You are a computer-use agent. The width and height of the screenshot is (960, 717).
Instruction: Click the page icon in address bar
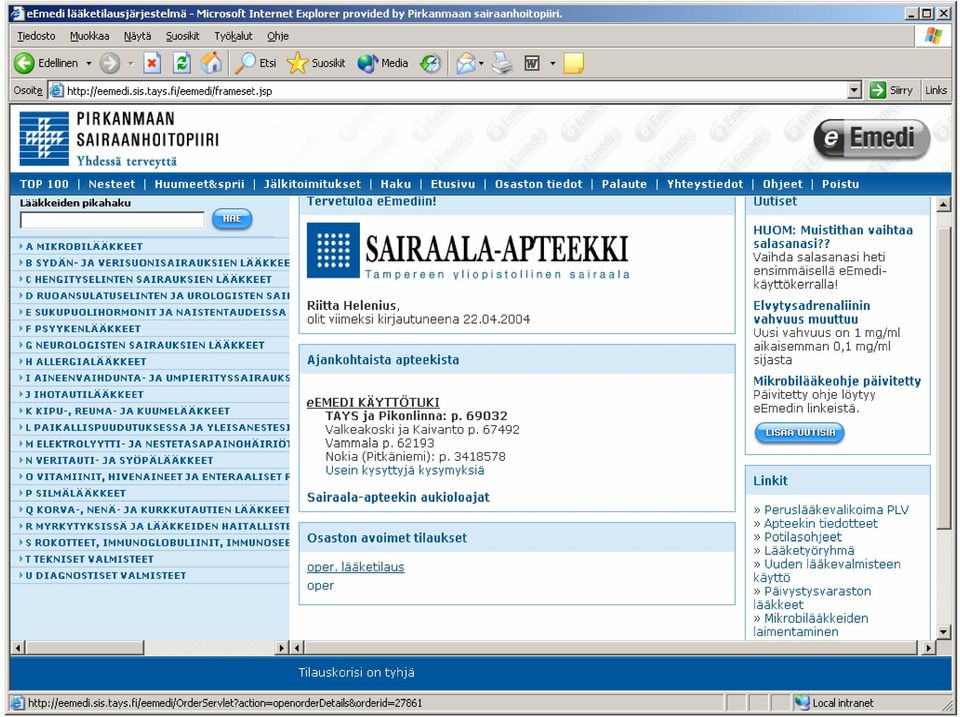[x=57, y=91]
